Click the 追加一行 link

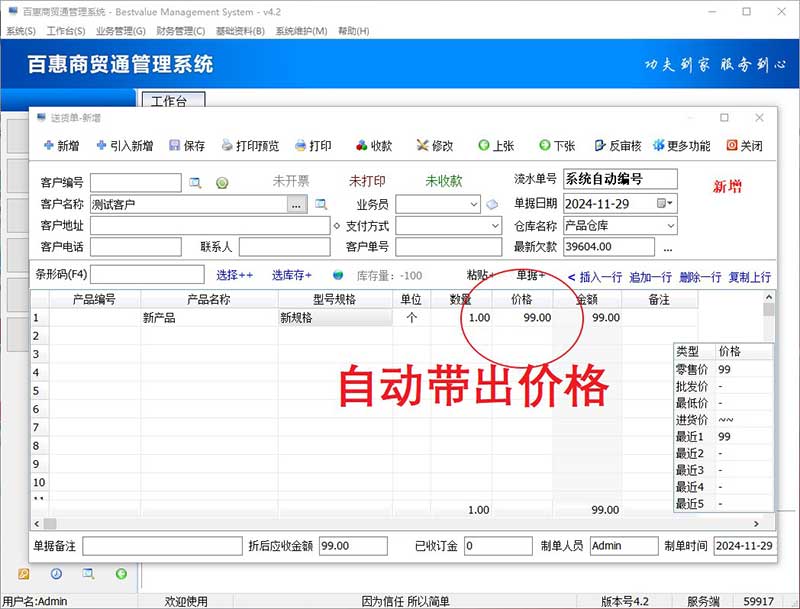point(651,277)
